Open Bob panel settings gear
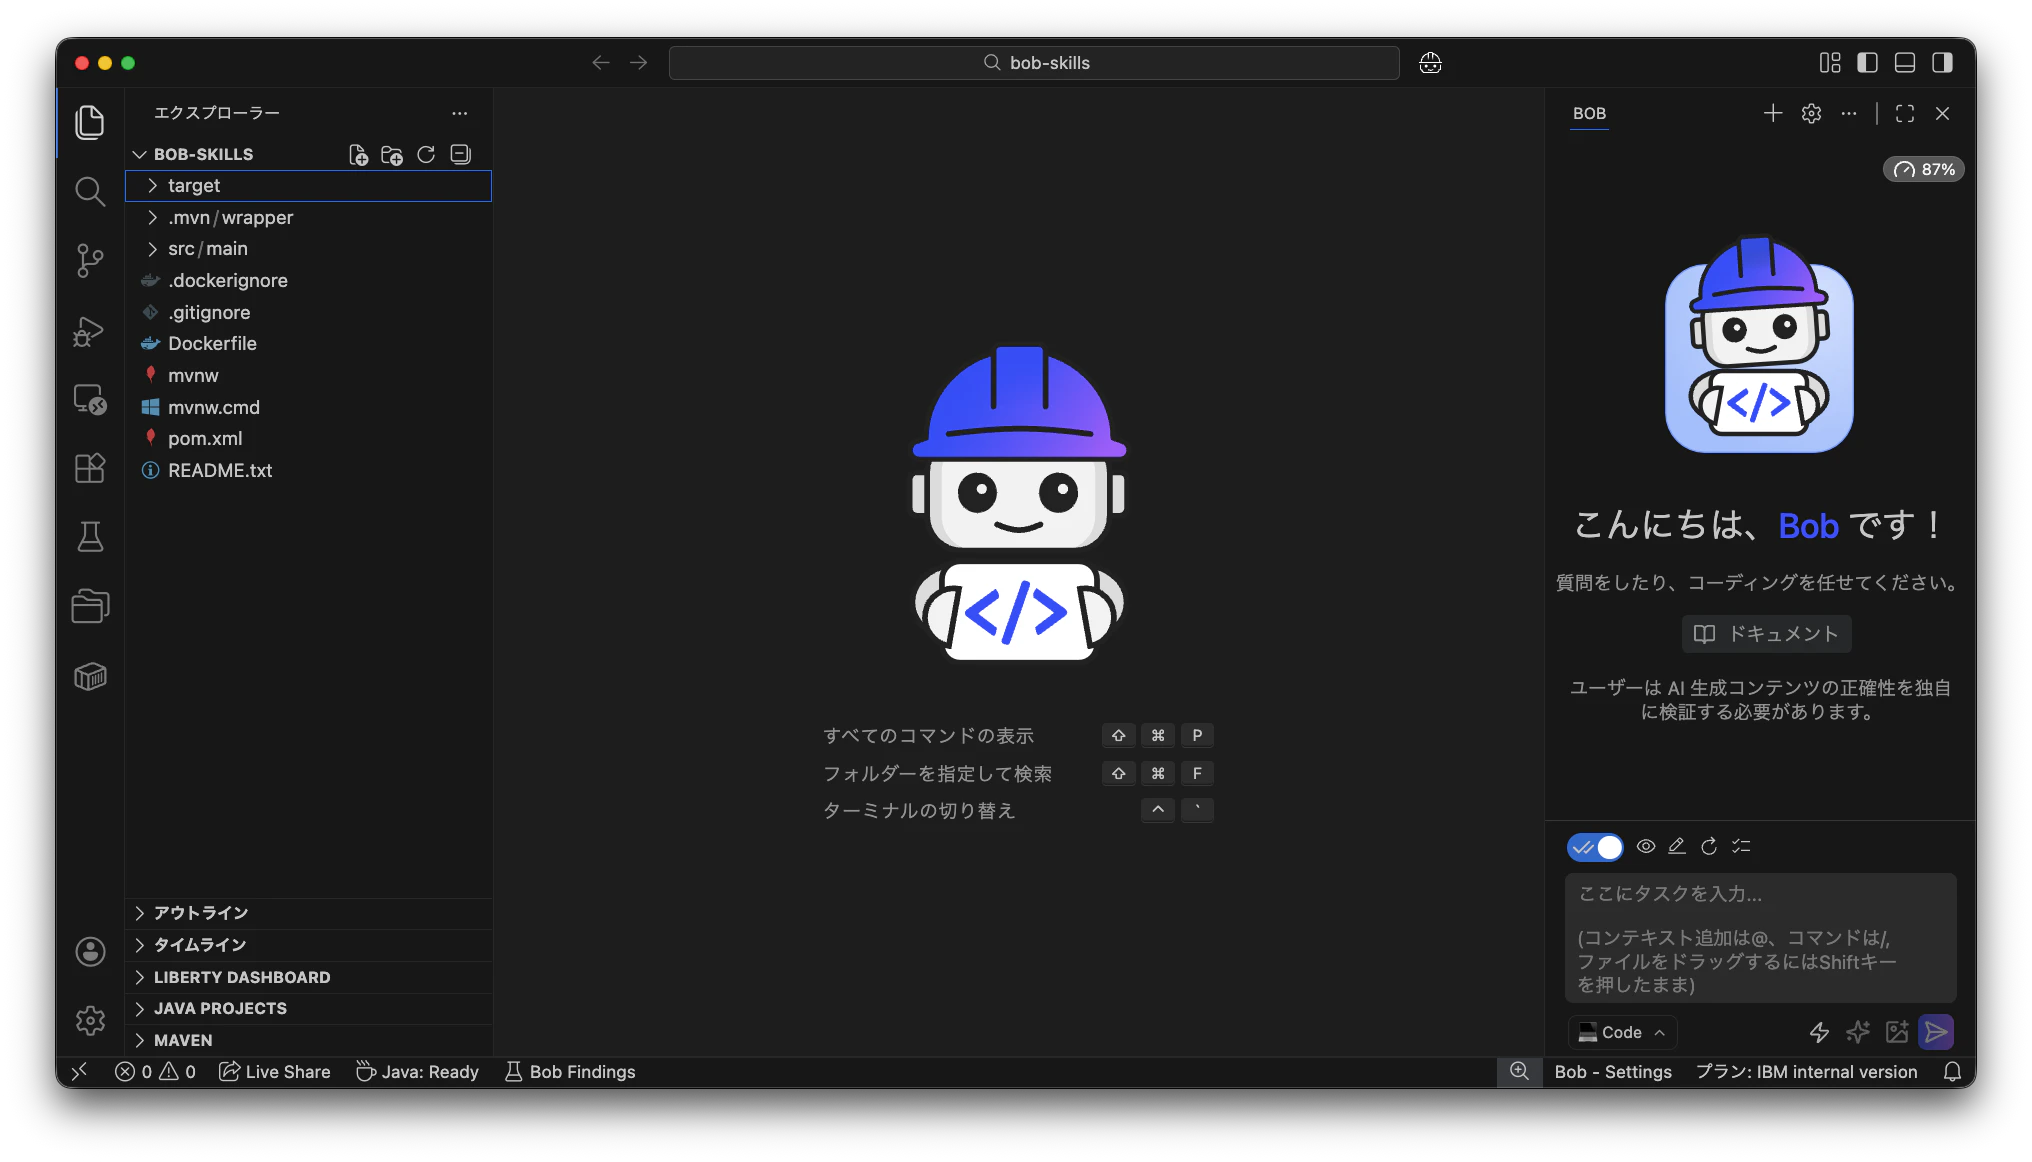The height and width of the screenshot is (1162, 2032). [1811, 114]
